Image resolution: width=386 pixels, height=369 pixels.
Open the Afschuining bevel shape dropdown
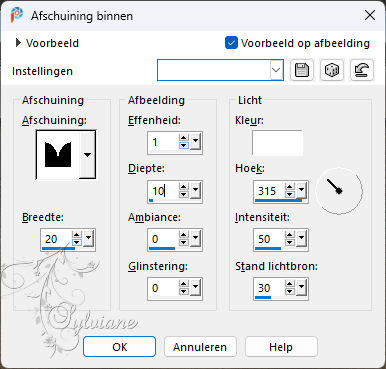coord(87,155)
